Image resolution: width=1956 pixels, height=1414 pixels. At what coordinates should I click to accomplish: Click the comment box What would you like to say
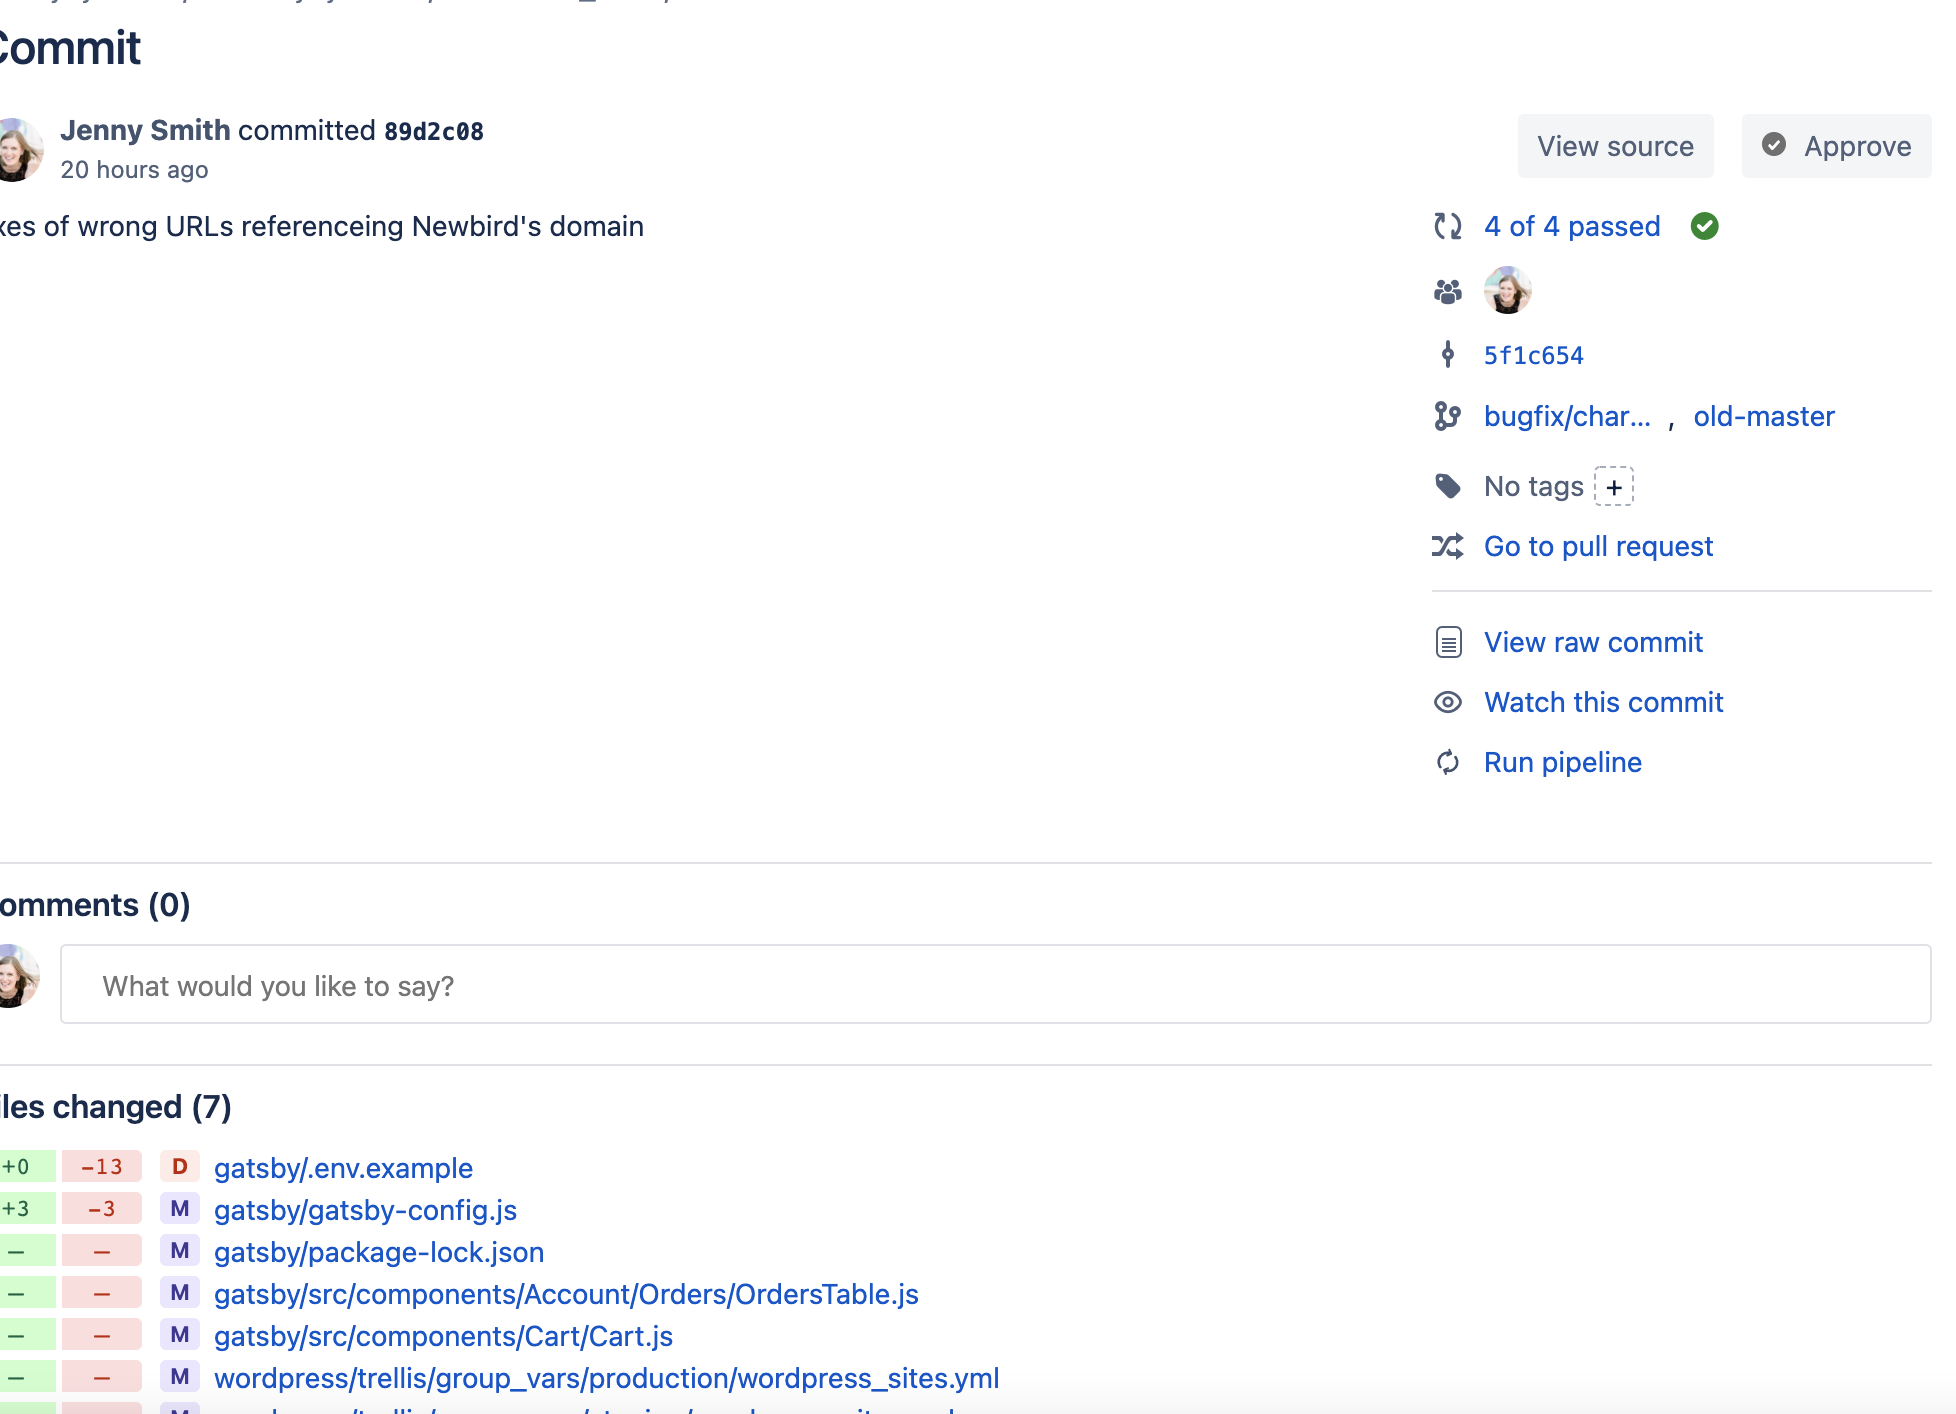[996, 985]
